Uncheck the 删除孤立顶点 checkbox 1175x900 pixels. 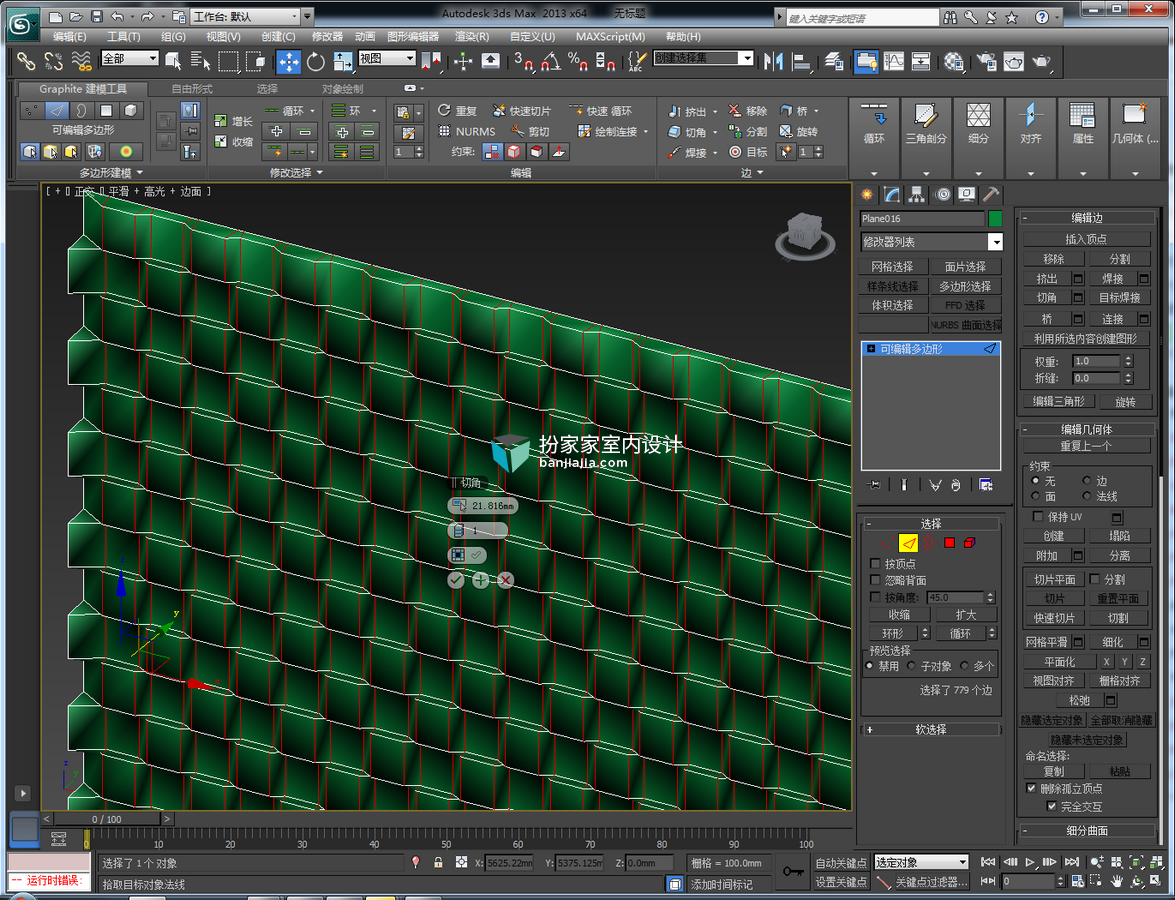1032,788
